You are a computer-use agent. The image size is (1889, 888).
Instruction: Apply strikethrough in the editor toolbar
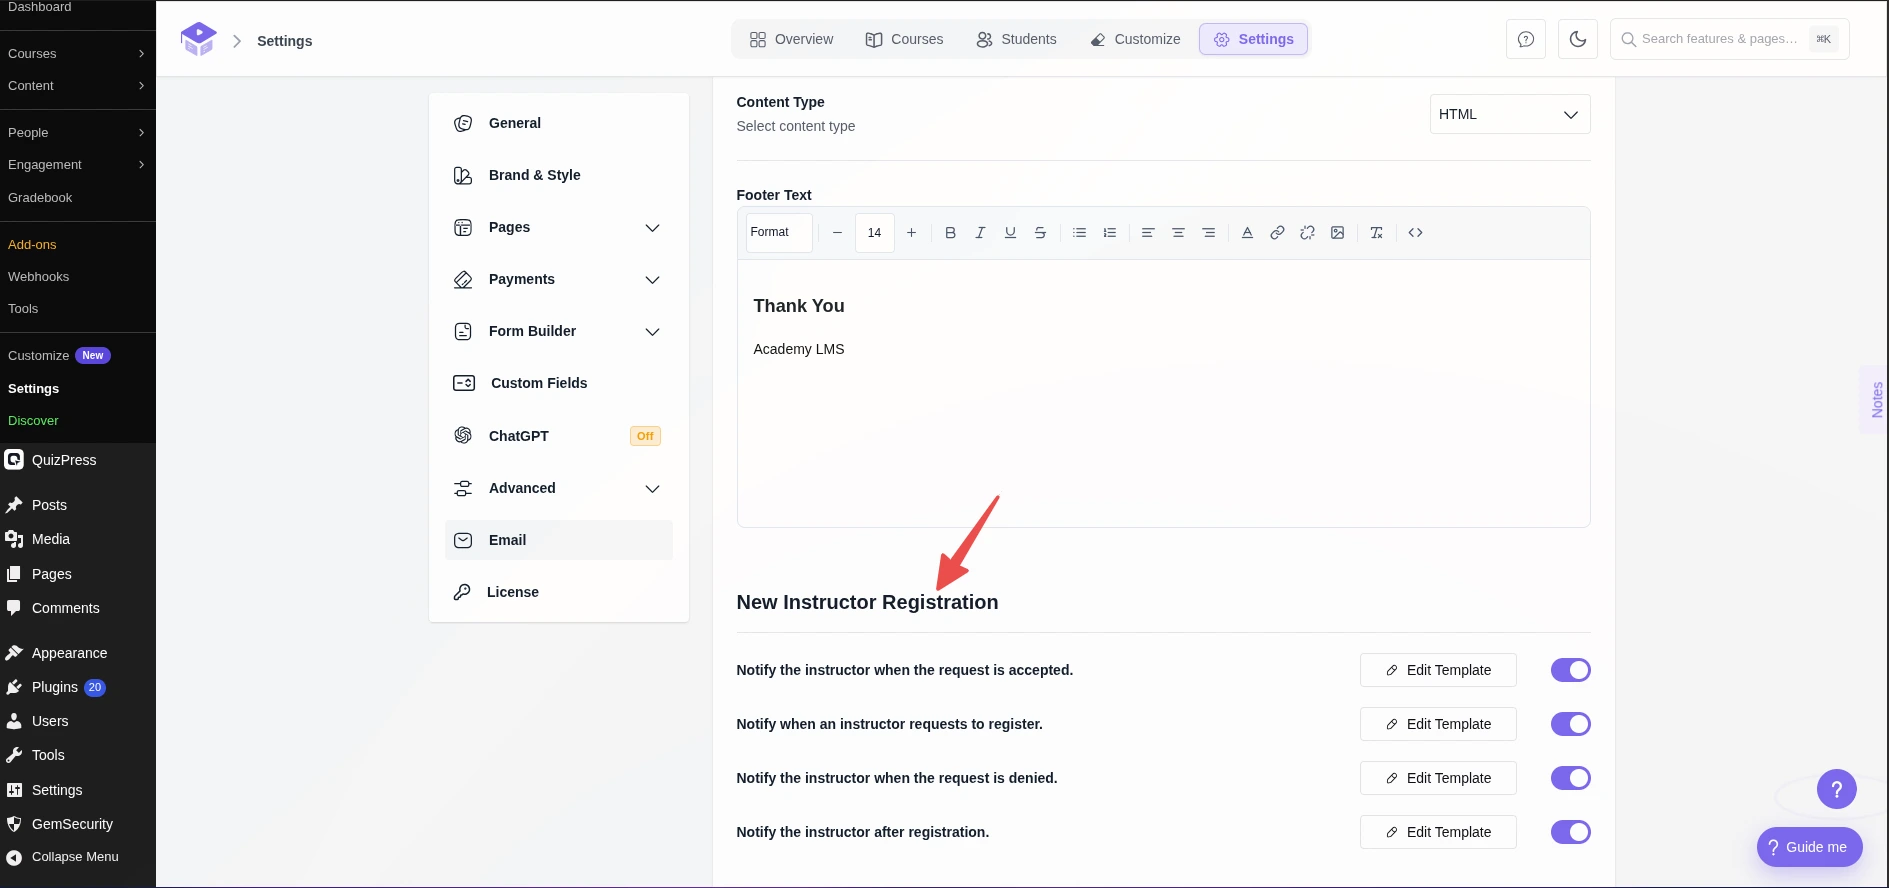tap(1040, 233)
